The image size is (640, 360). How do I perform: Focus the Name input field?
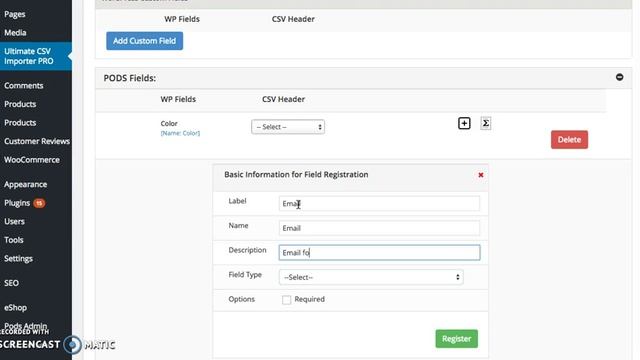tap(379, 228)
